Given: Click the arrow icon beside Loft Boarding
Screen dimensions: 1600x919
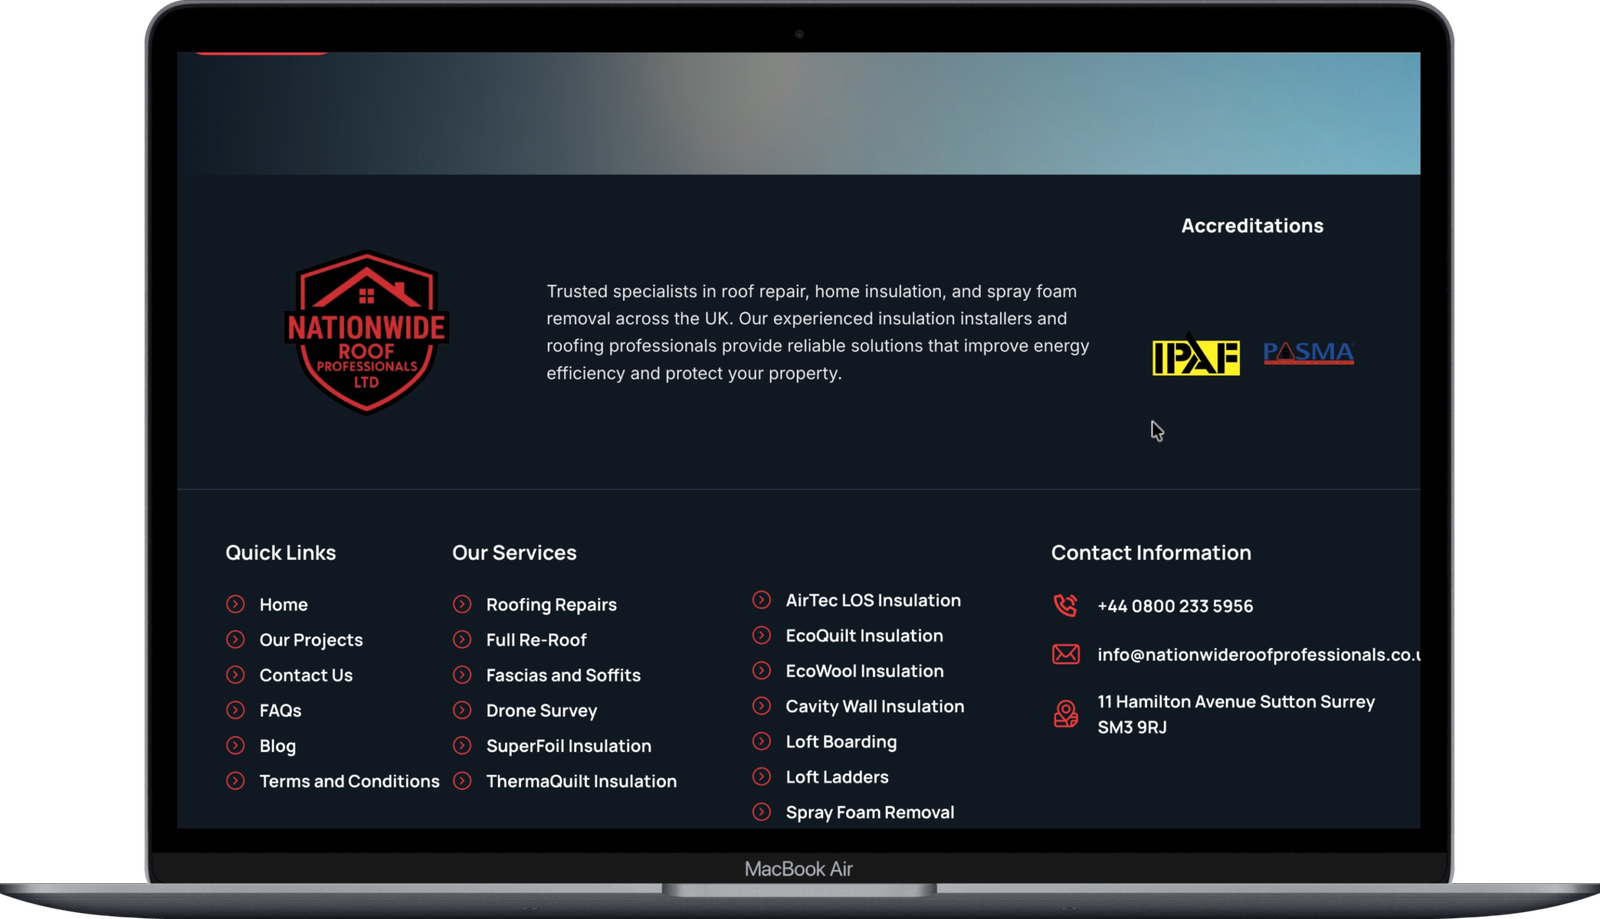Looking at the screenshot, I should 762,741.
